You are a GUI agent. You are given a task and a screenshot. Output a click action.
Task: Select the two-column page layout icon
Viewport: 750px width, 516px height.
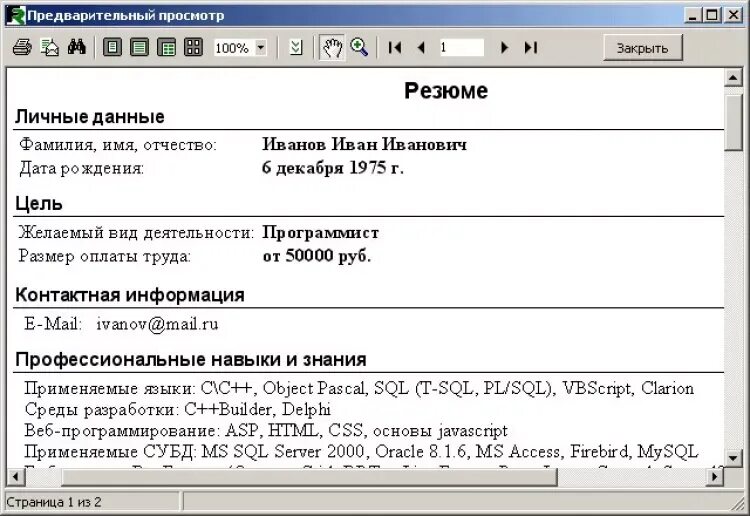pos(166,47)
